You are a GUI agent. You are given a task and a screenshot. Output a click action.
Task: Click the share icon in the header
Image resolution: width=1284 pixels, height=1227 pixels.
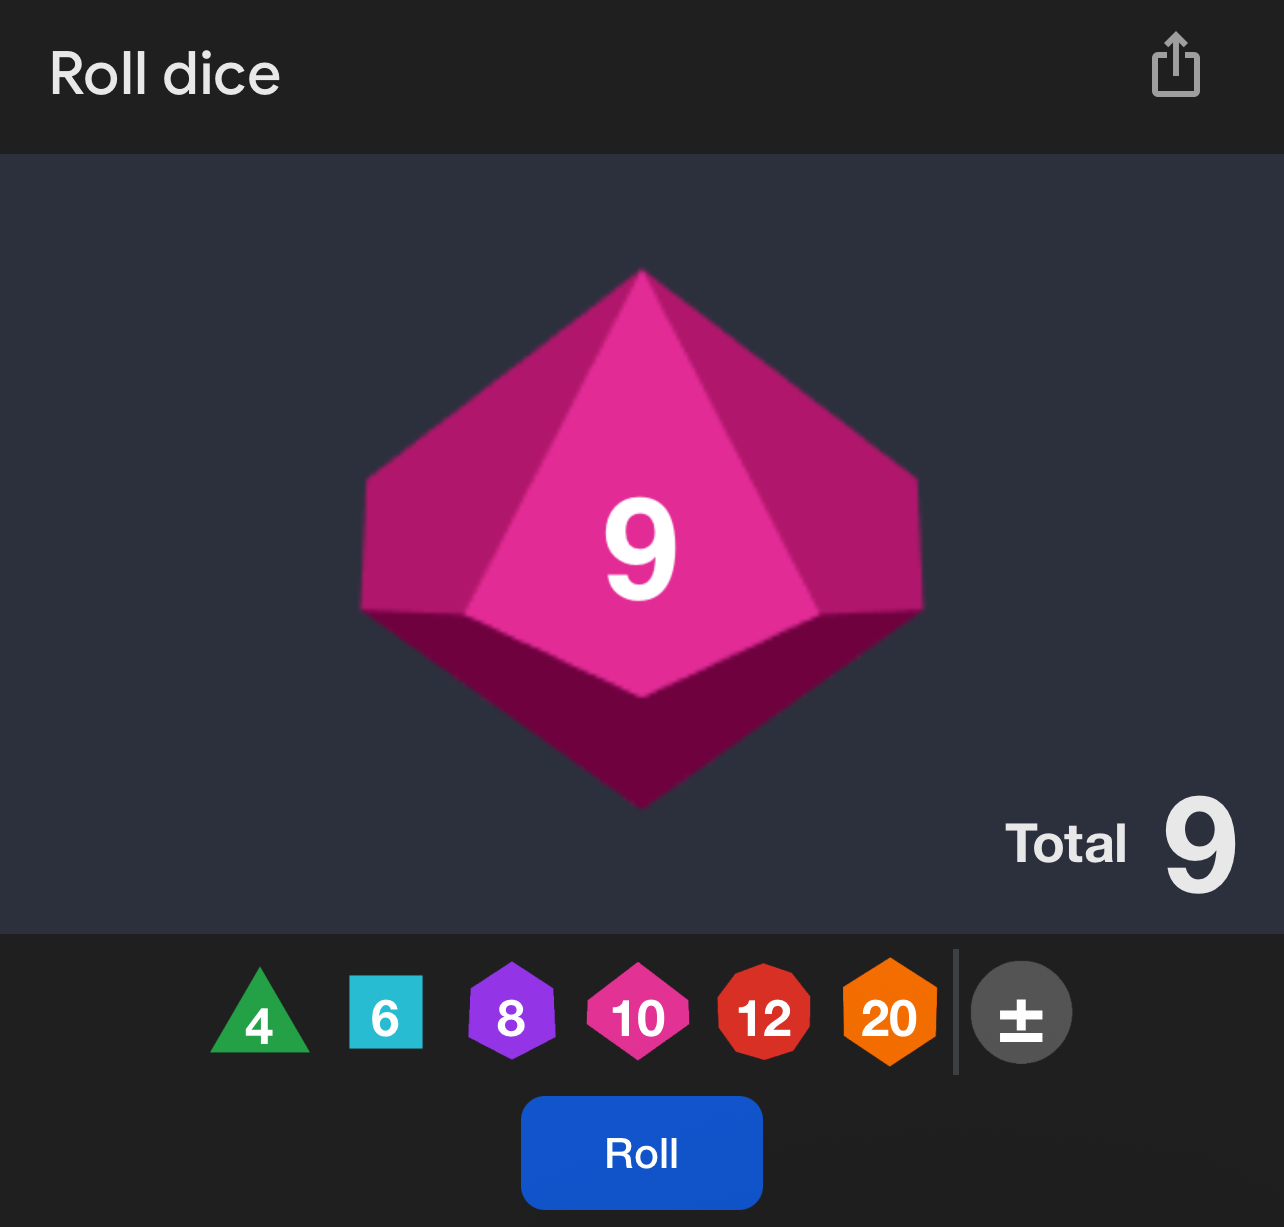(x=1176, y=65)
